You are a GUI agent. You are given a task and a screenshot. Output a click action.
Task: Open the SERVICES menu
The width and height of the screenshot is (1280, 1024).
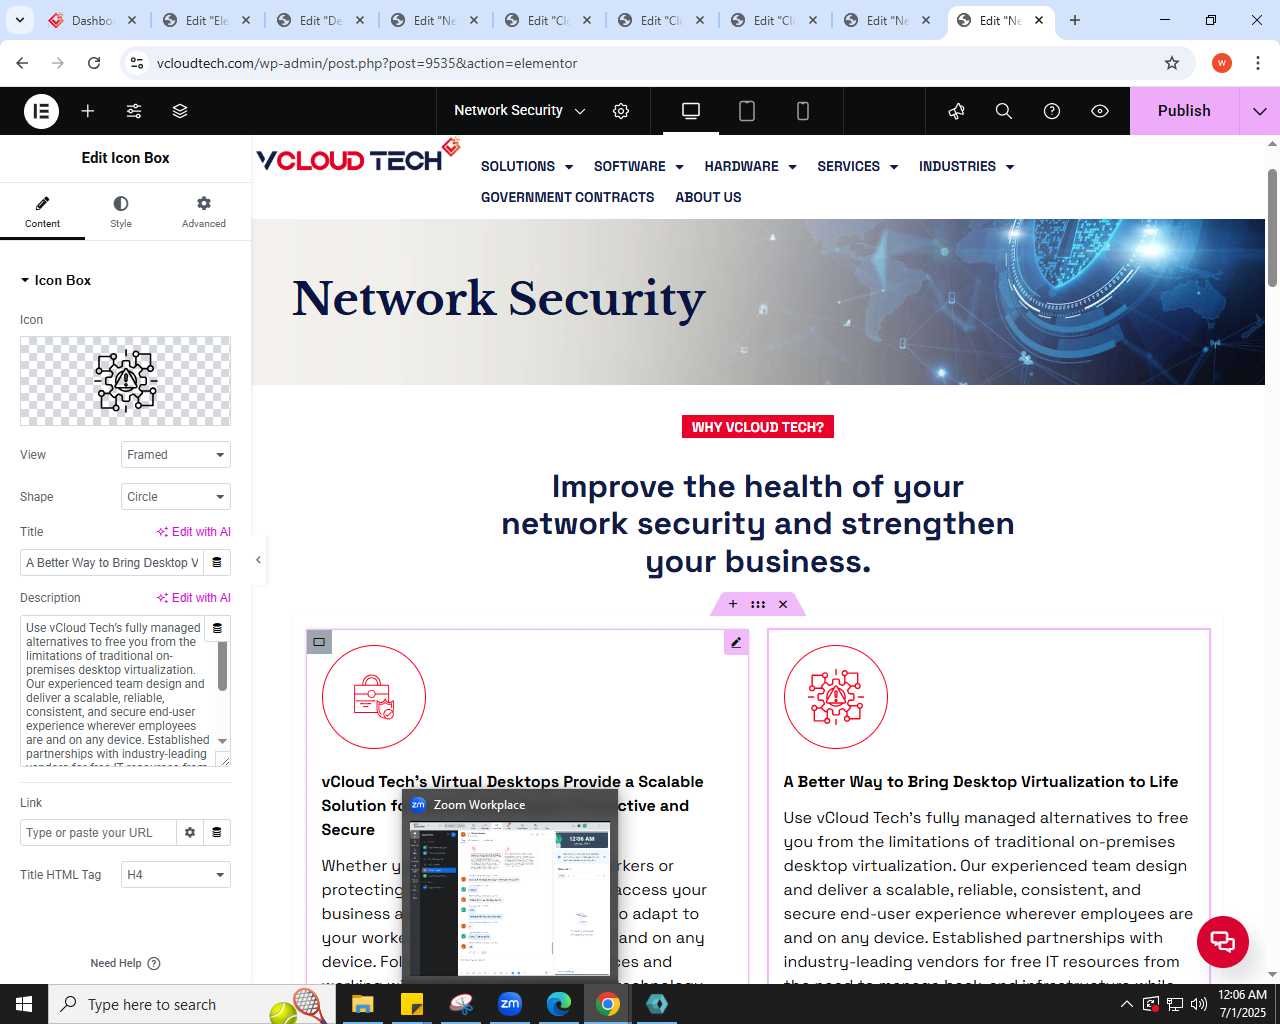click(858, 167)
